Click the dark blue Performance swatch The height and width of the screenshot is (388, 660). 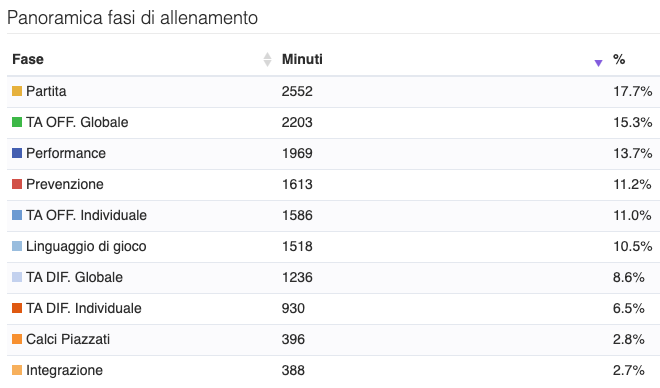tap(17, 153)
